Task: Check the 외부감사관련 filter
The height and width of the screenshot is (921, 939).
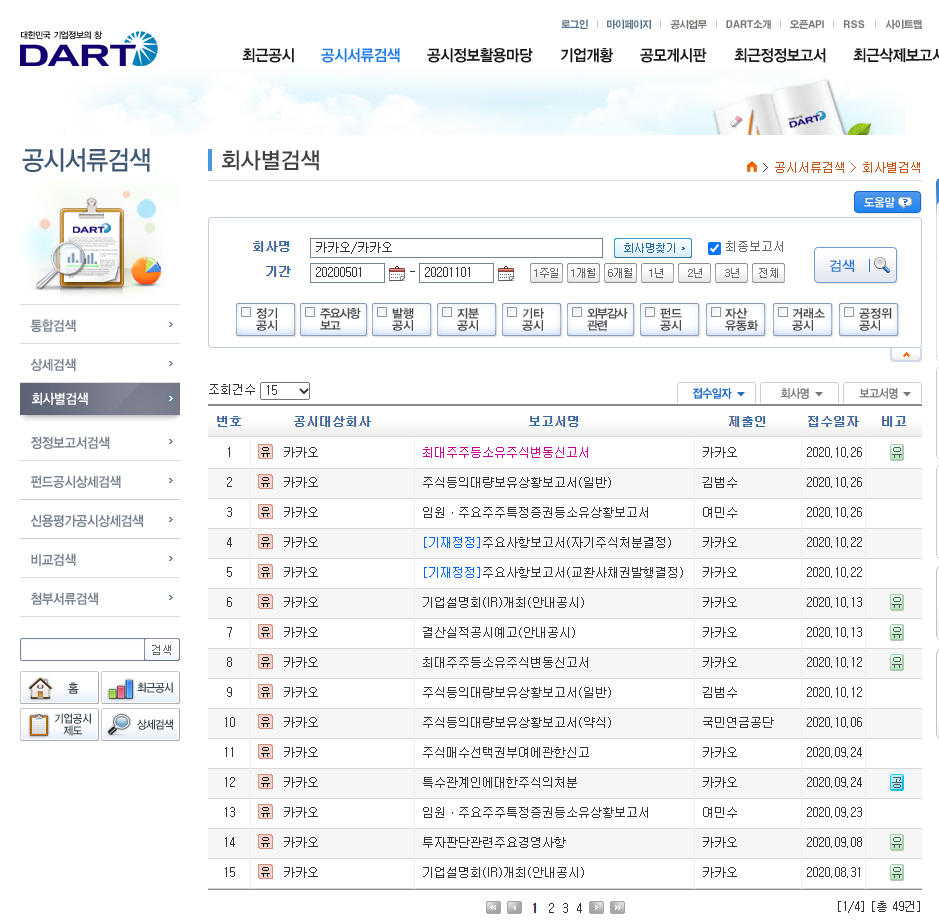Action: (x=577, y=312)
